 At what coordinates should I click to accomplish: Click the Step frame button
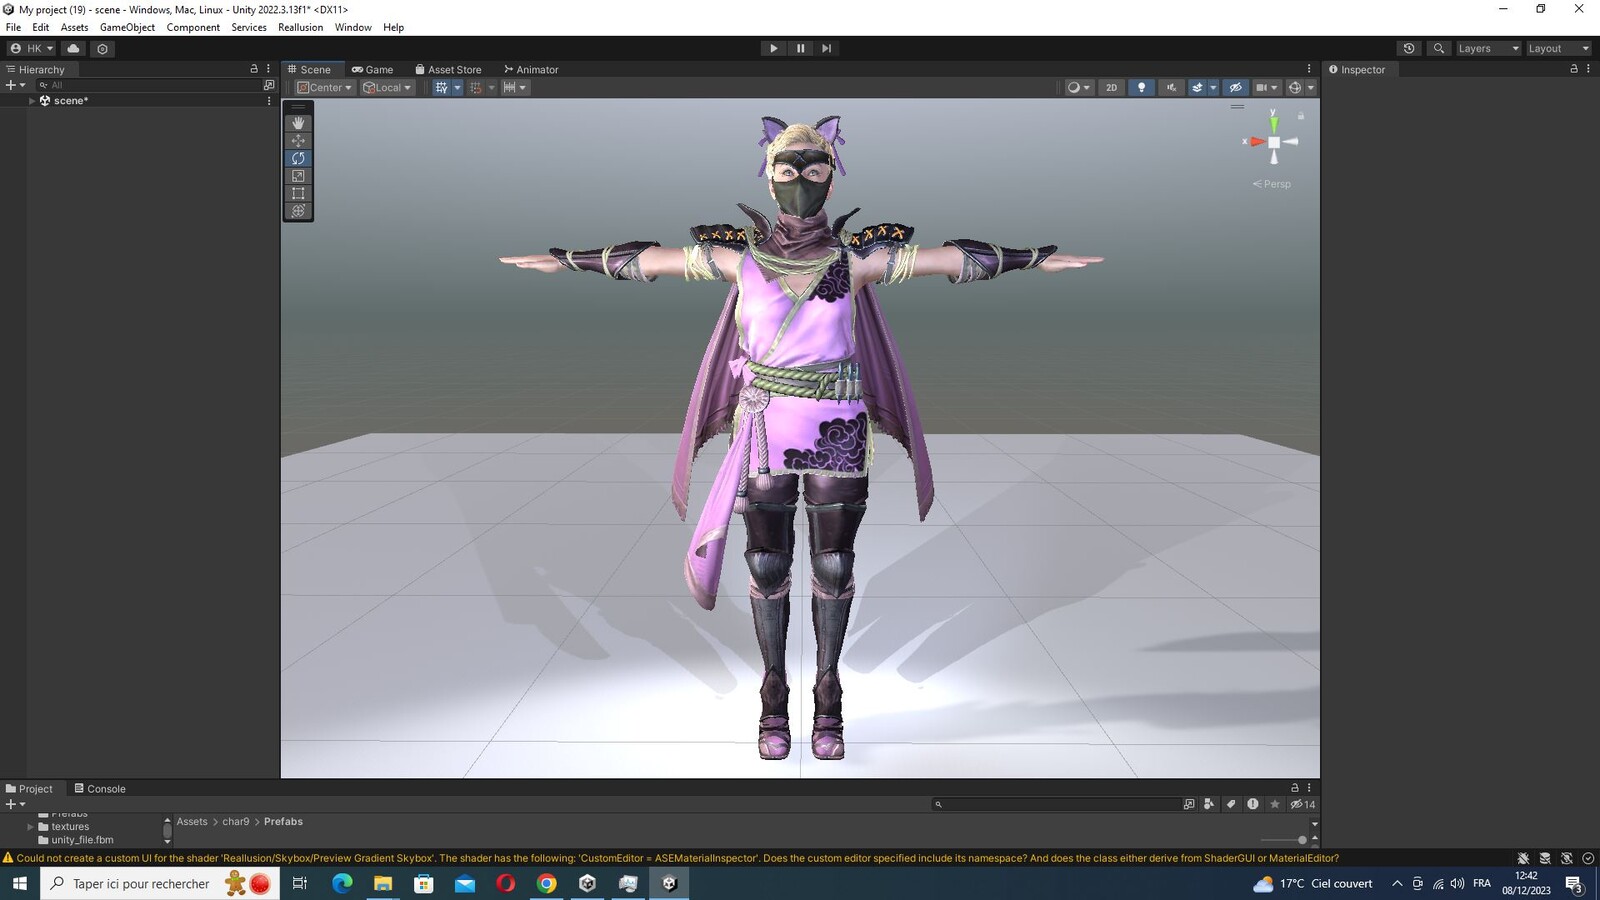coord(826,48)
